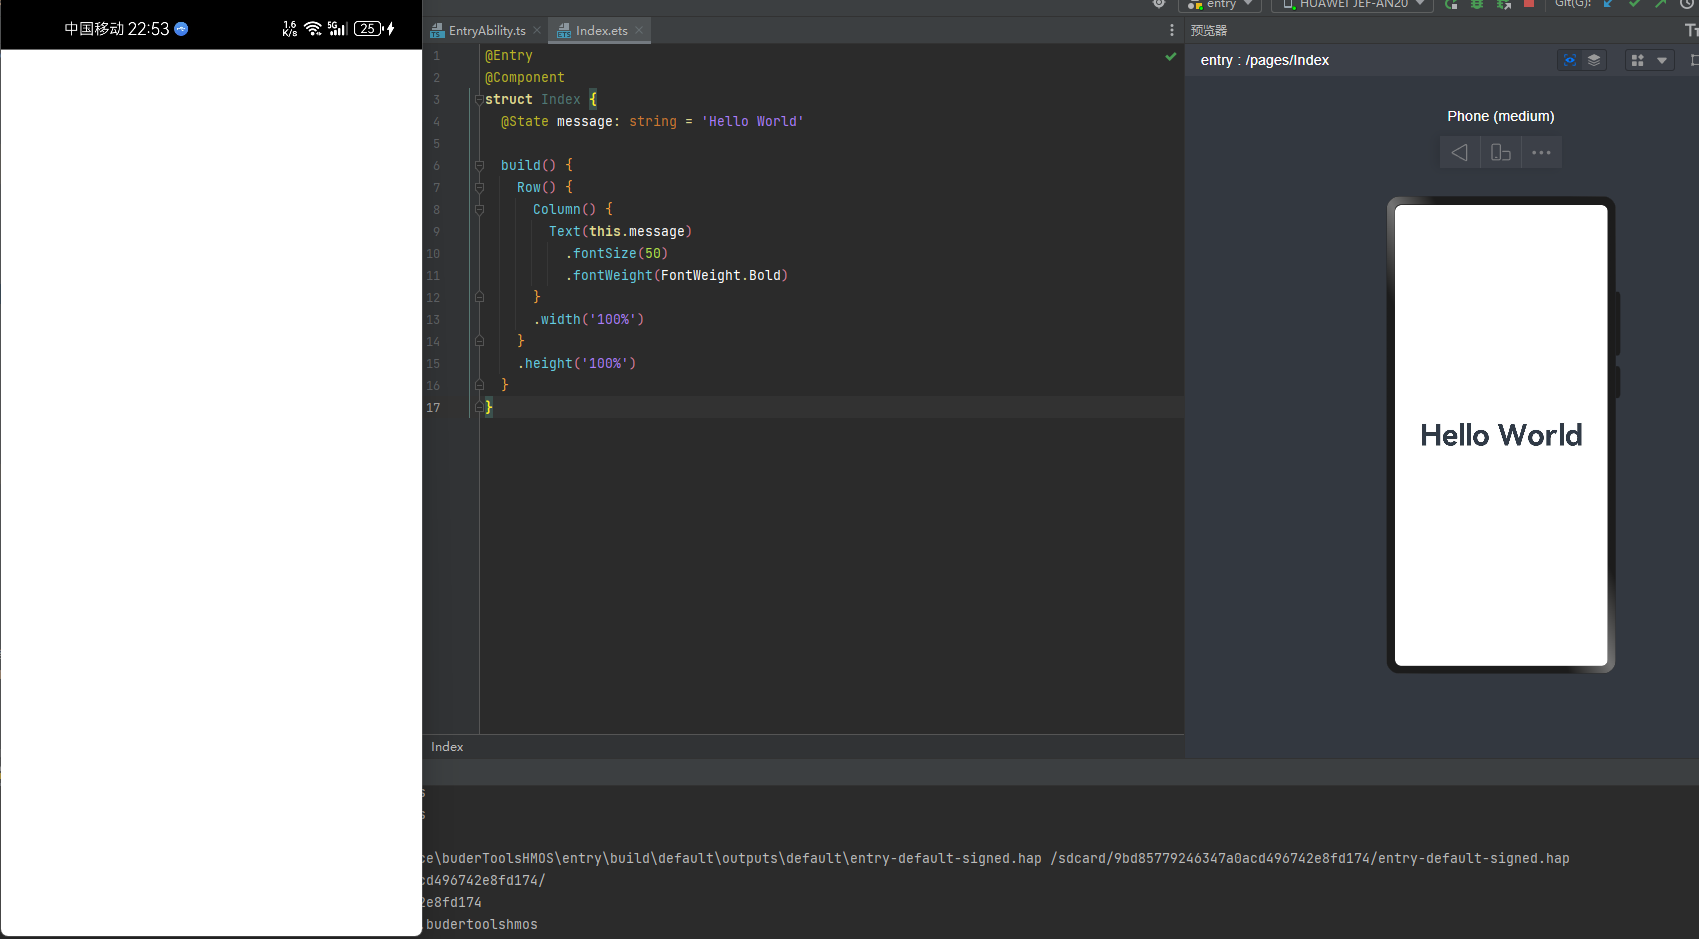
Task: Switch to the EntryAbility.ts editor tab
Action: tap(486, 31)
